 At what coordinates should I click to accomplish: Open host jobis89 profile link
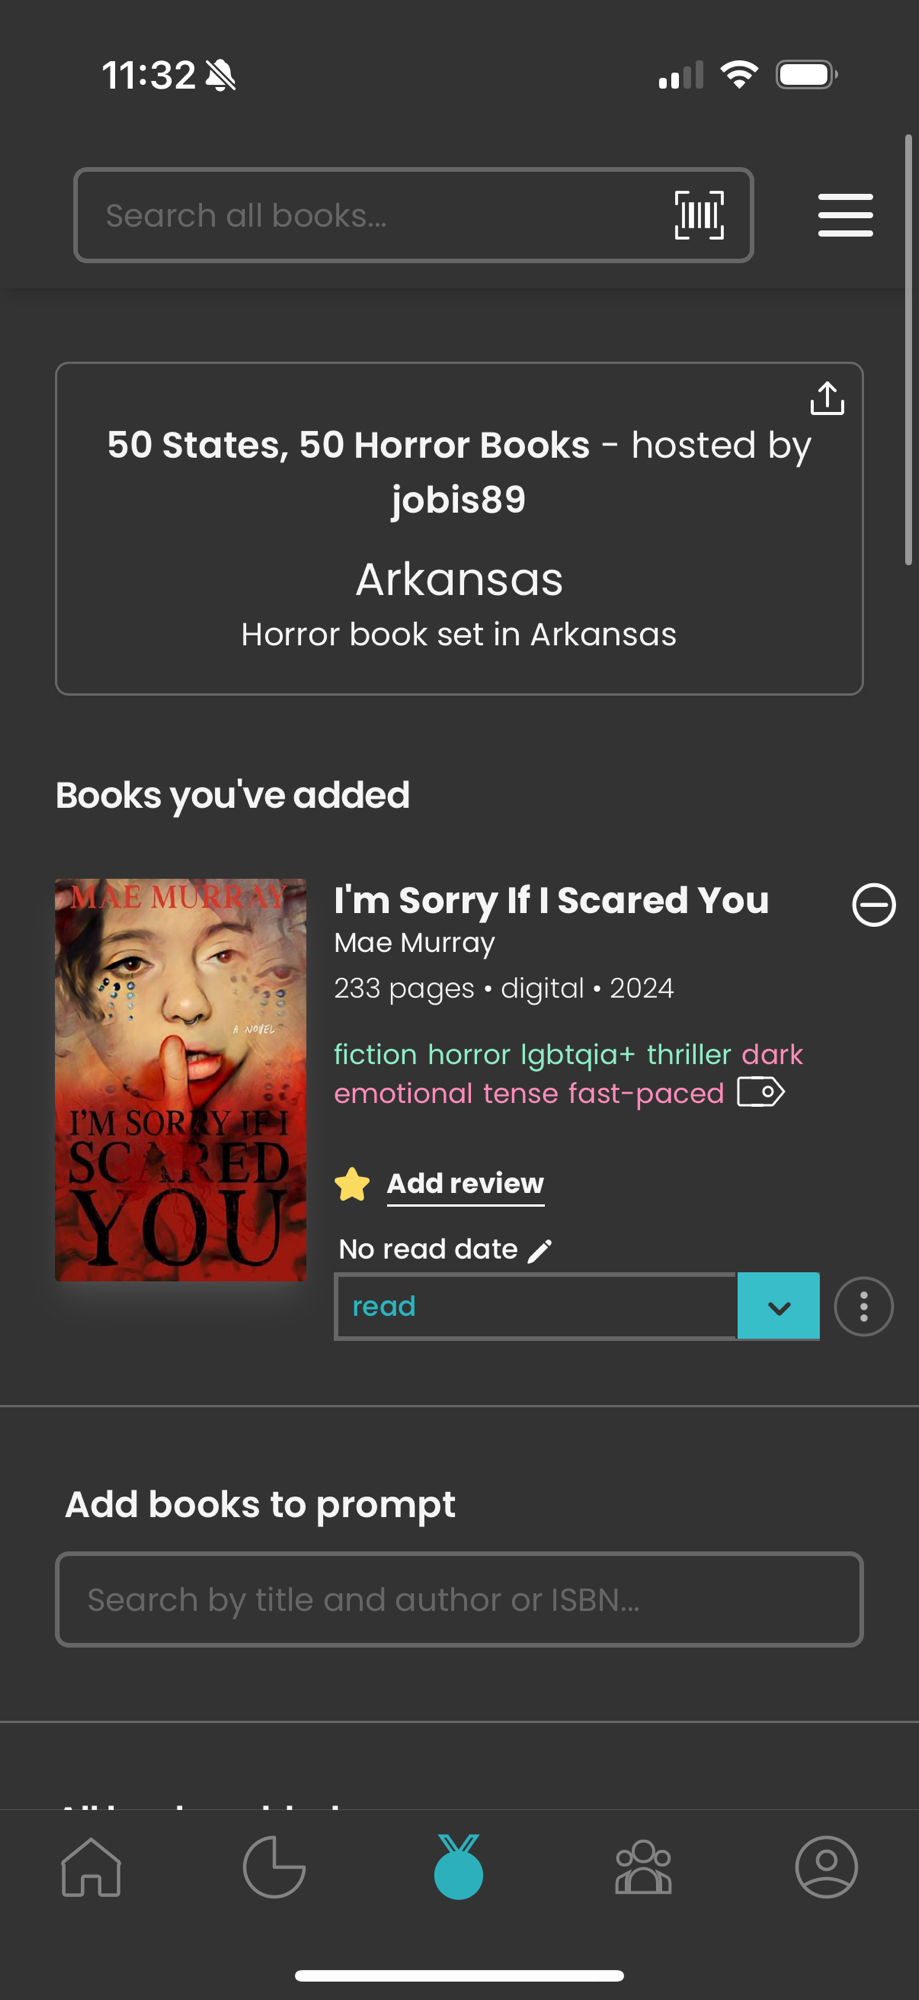coord(459,500)
